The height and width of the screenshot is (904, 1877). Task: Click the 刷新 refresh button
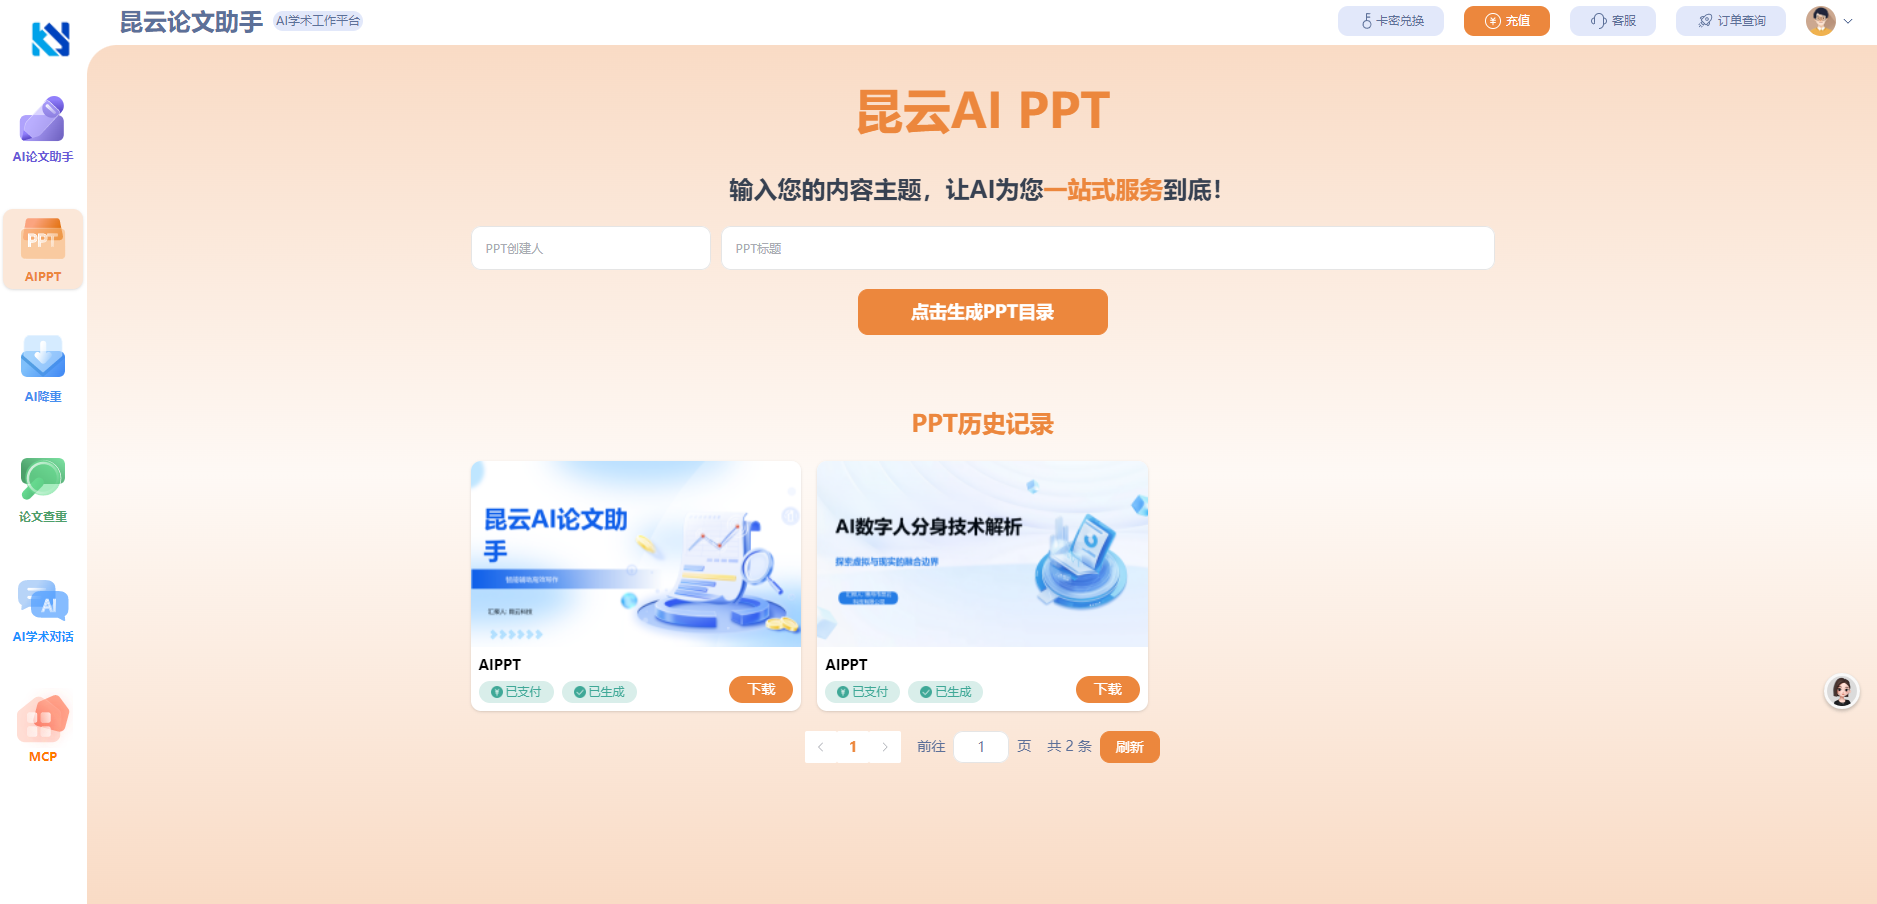click(1129, 747)
